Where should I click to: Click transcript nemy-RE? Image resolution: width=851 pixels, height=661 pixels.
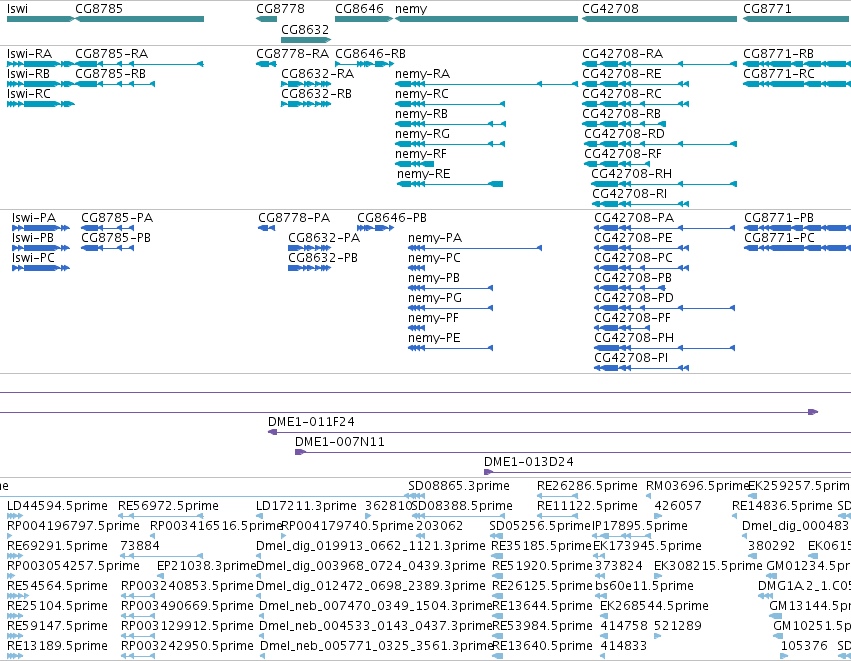click(450, 184)
